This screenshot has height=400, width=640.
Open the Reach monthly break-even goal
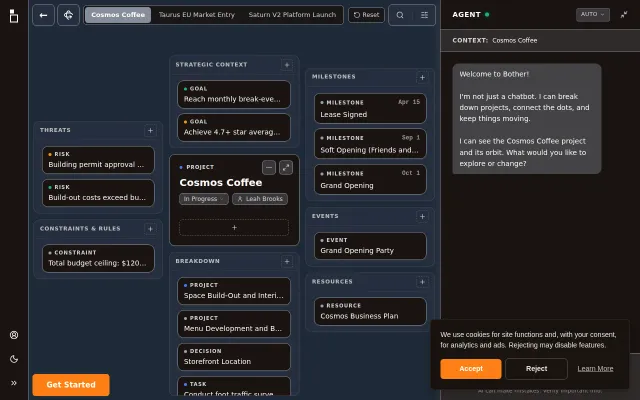pos(234,94)
